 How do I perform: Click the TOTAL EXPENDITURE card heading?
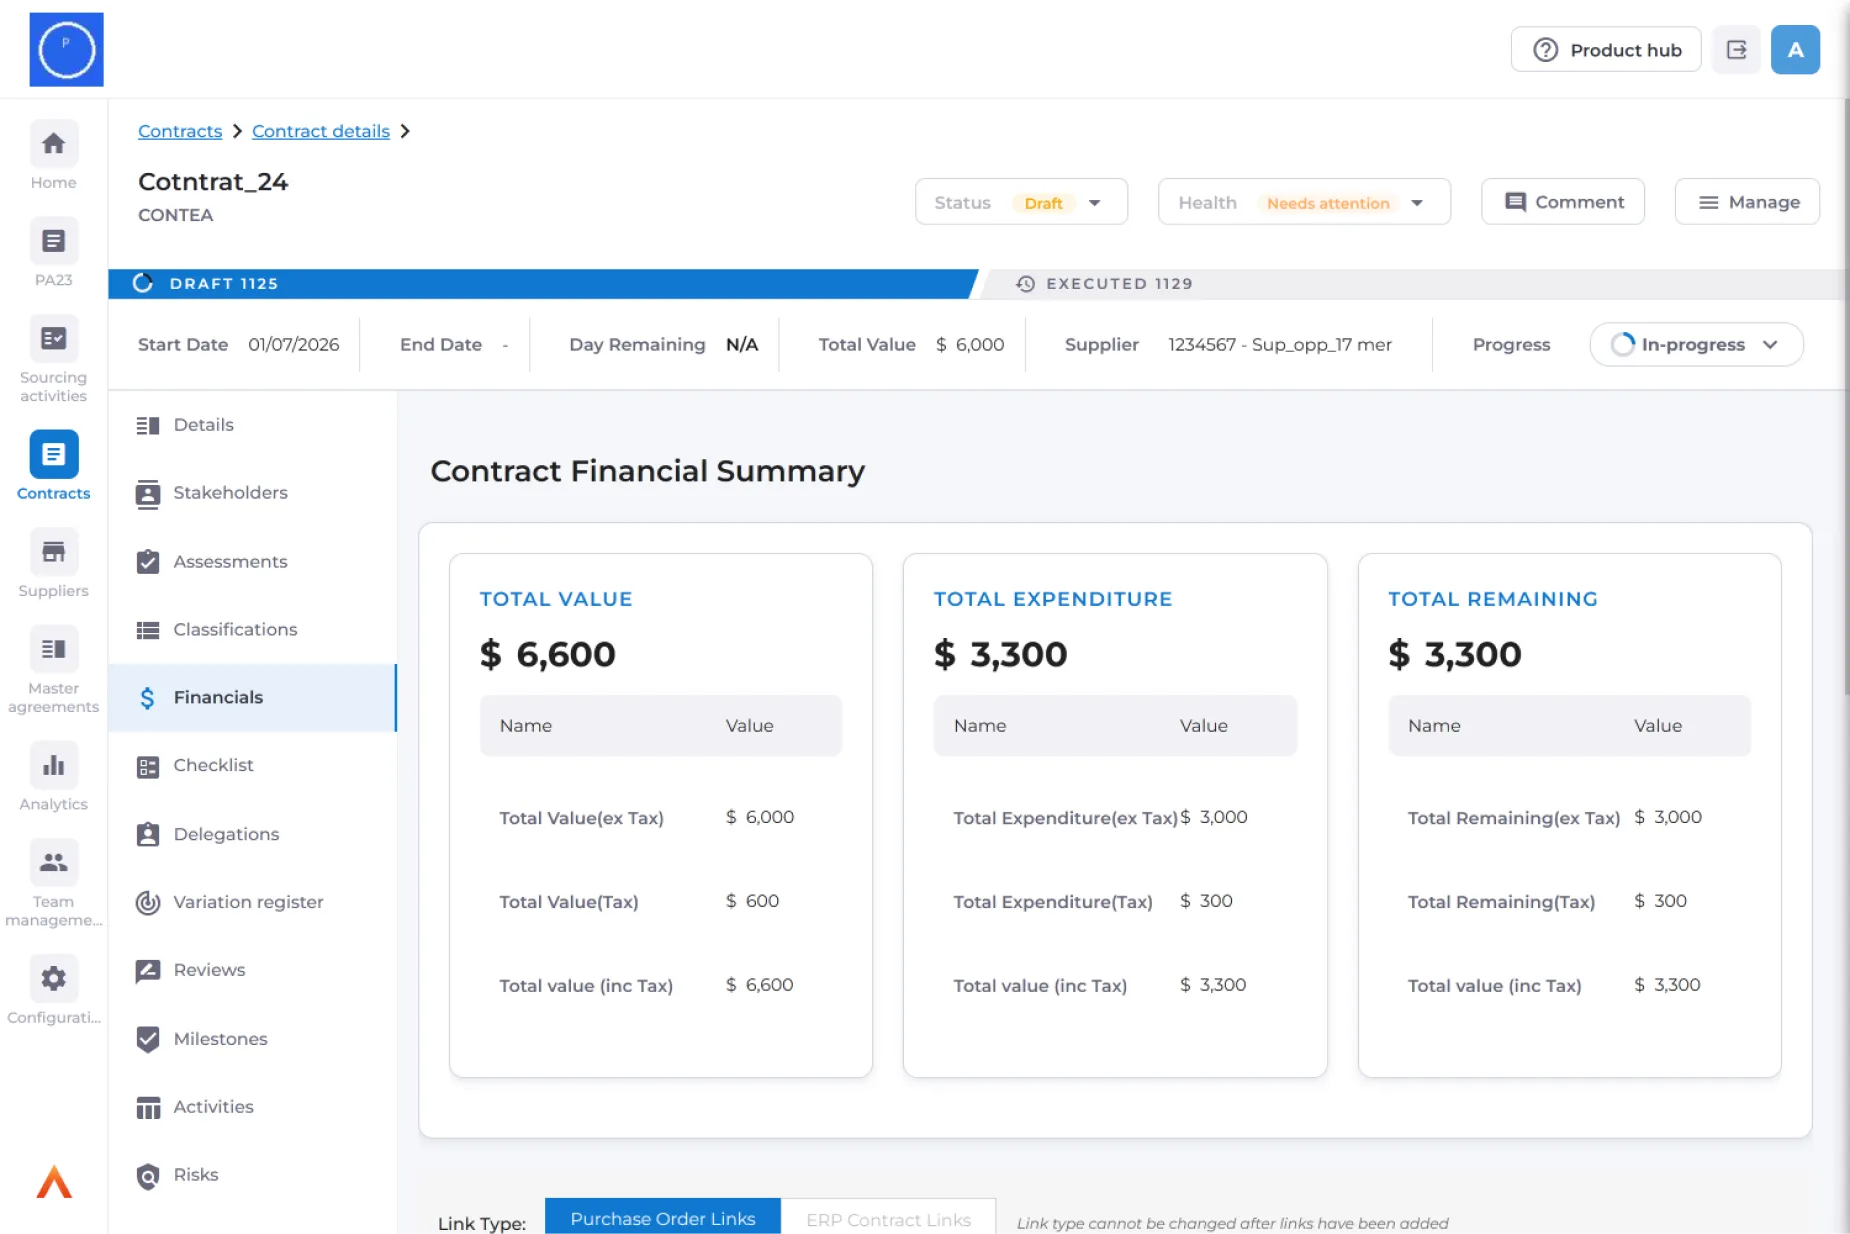(1053, 599)
